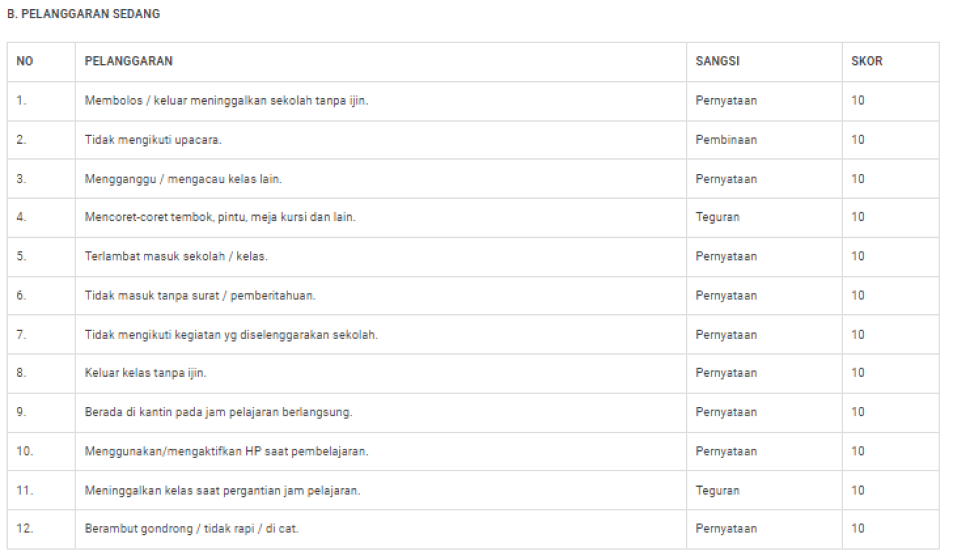This screenshot has width=953, height=560.
Task: Click the SKOR column header
Action: (x=866, y=61)
